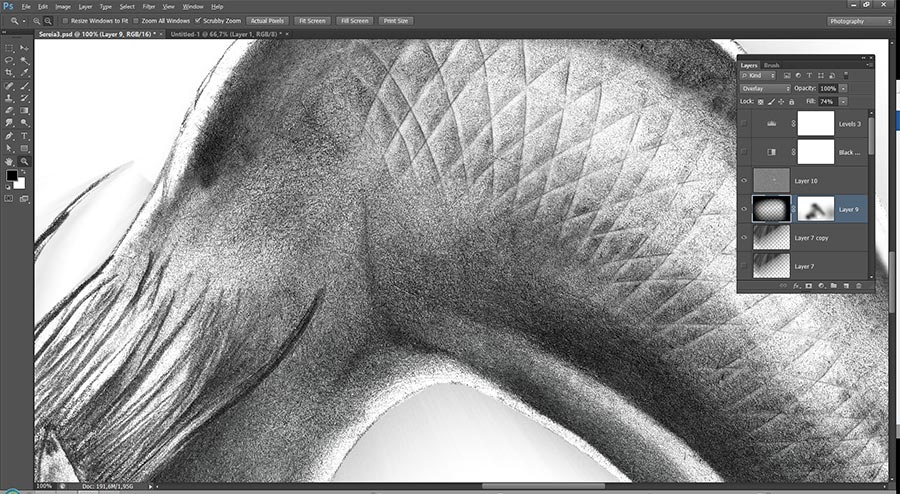900x494 pixels.
Task: Open the Filter menu
Action: tap(149, 6)
